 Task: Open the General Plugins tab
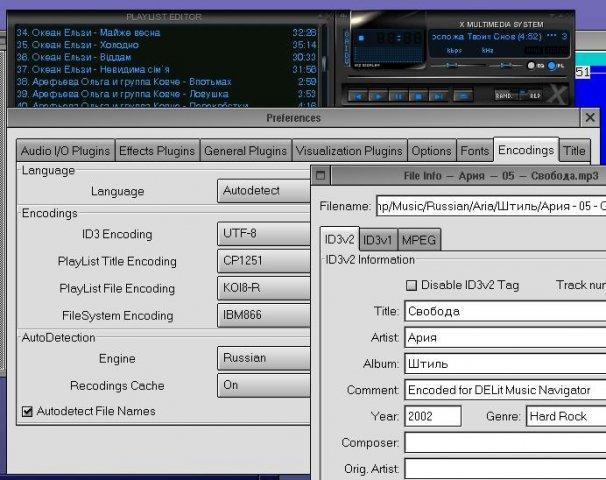245,151
